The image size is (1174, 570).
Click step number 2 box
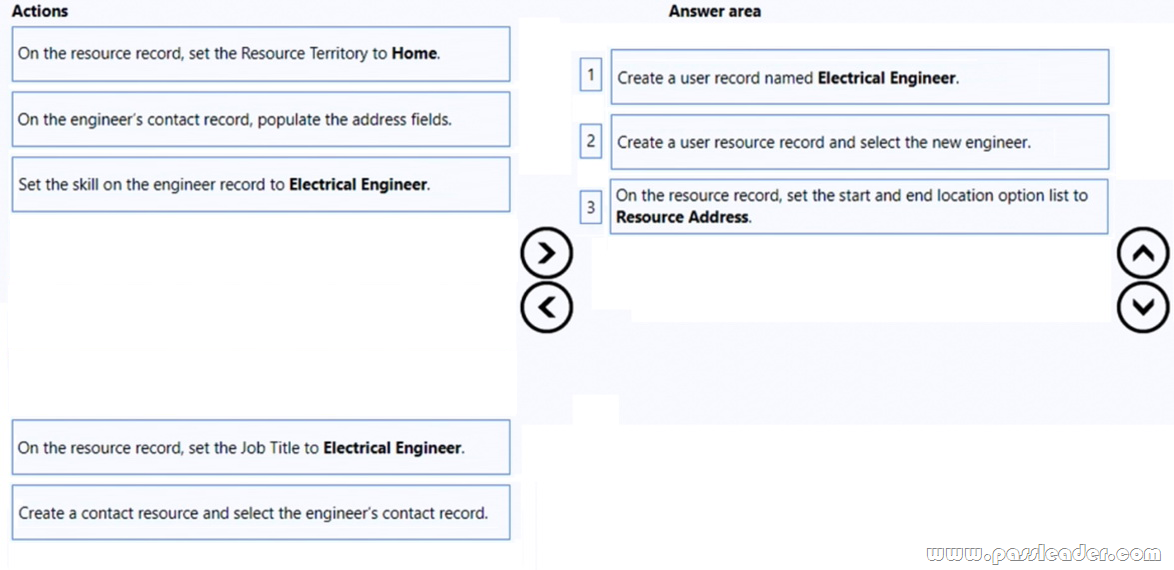(590, 141)
